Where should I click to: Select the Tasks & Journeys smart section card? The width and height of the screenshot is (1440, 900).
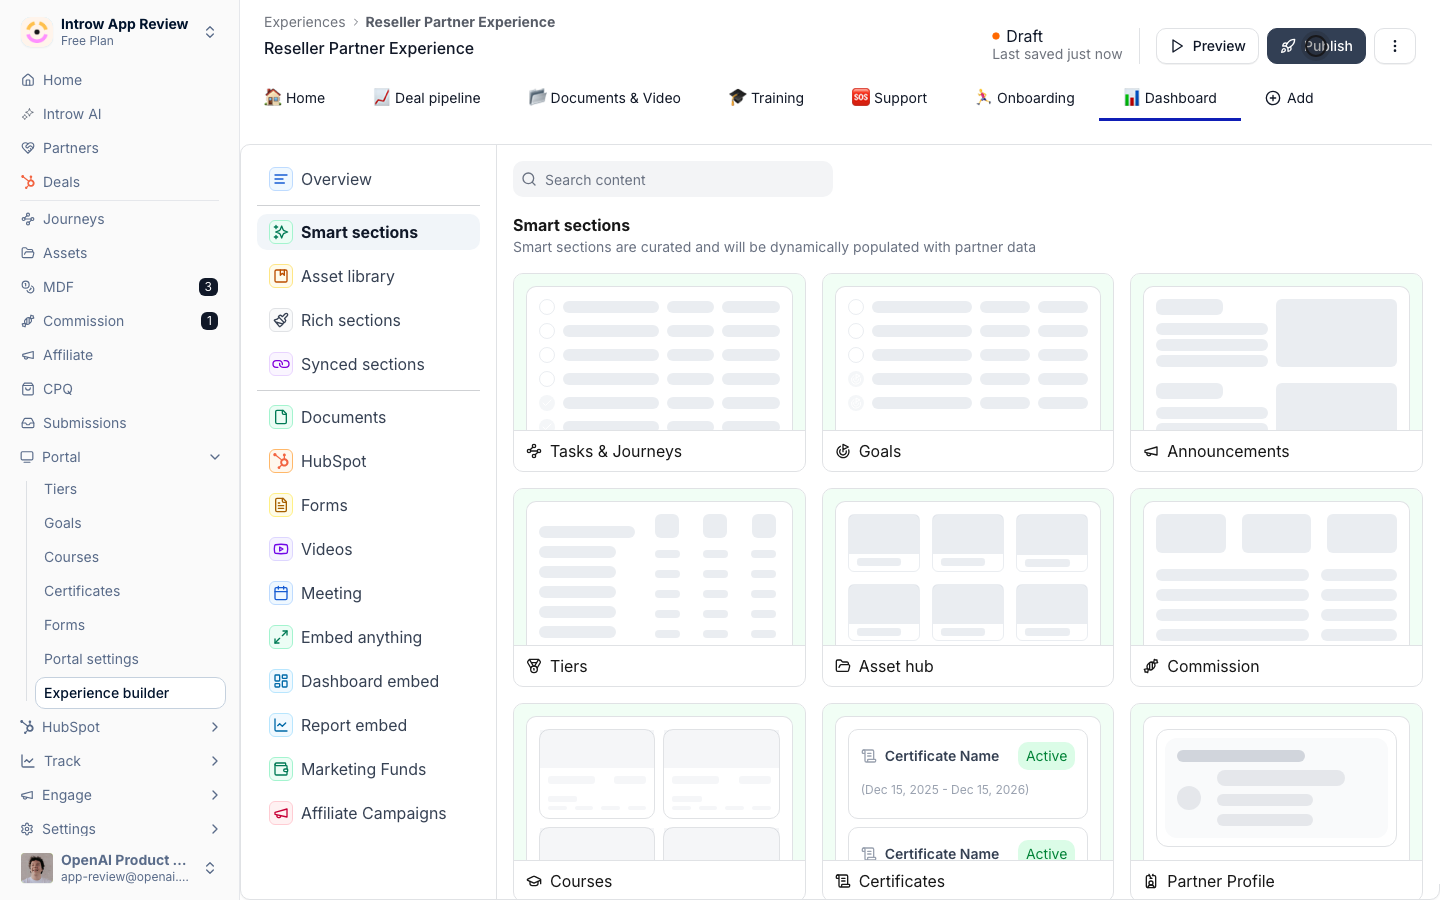point(659,372)
